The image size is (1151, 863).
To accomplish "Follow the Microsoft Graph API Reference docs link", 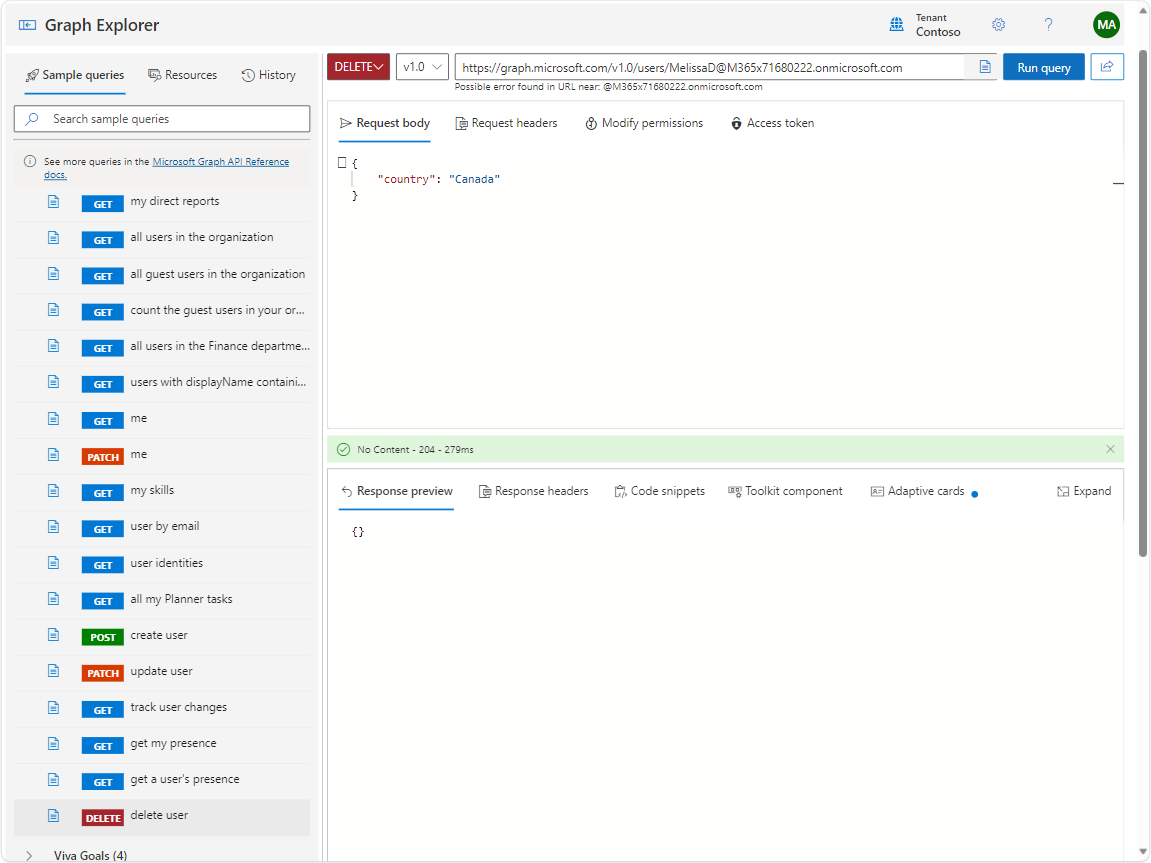I will pos(220,161).
